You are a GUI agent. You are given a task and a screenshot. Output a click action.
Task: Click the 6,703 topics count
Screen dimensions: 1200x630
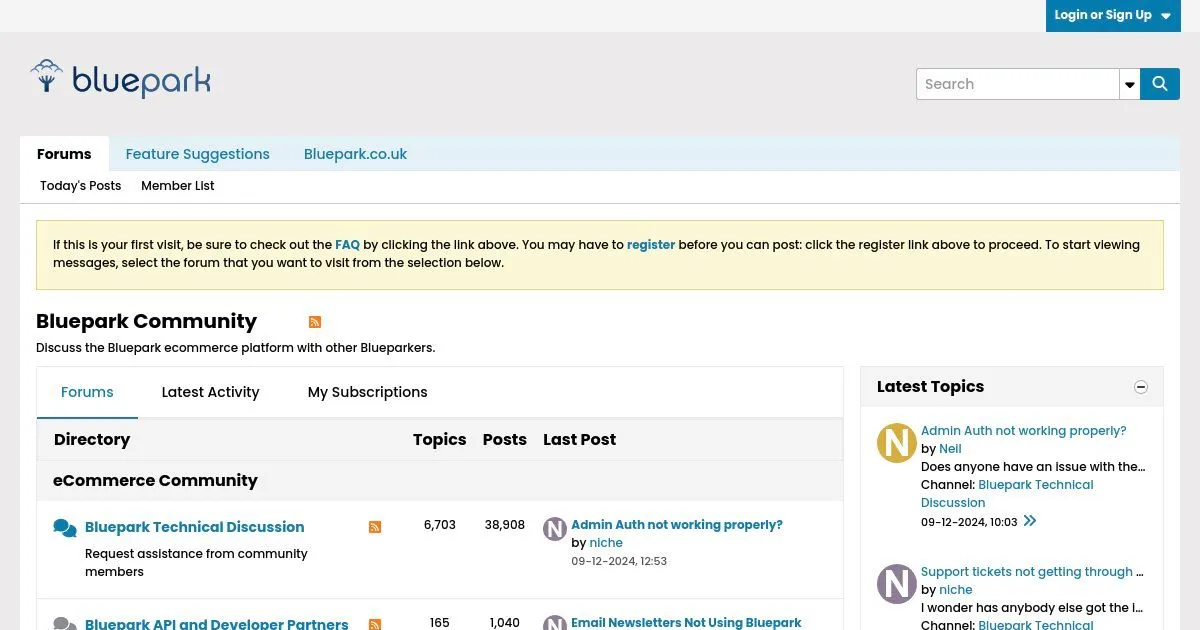439,525
